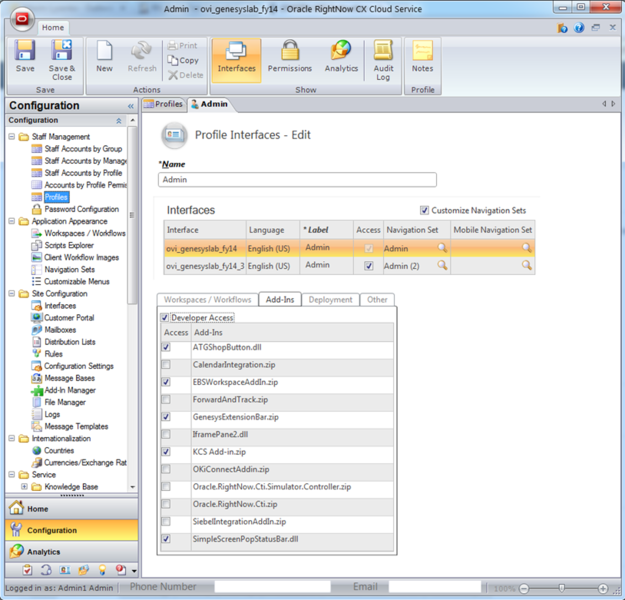Enable SiebelIntegrationAddIn.zip access
The image size is (625, 600).
[x=166, y=521]
